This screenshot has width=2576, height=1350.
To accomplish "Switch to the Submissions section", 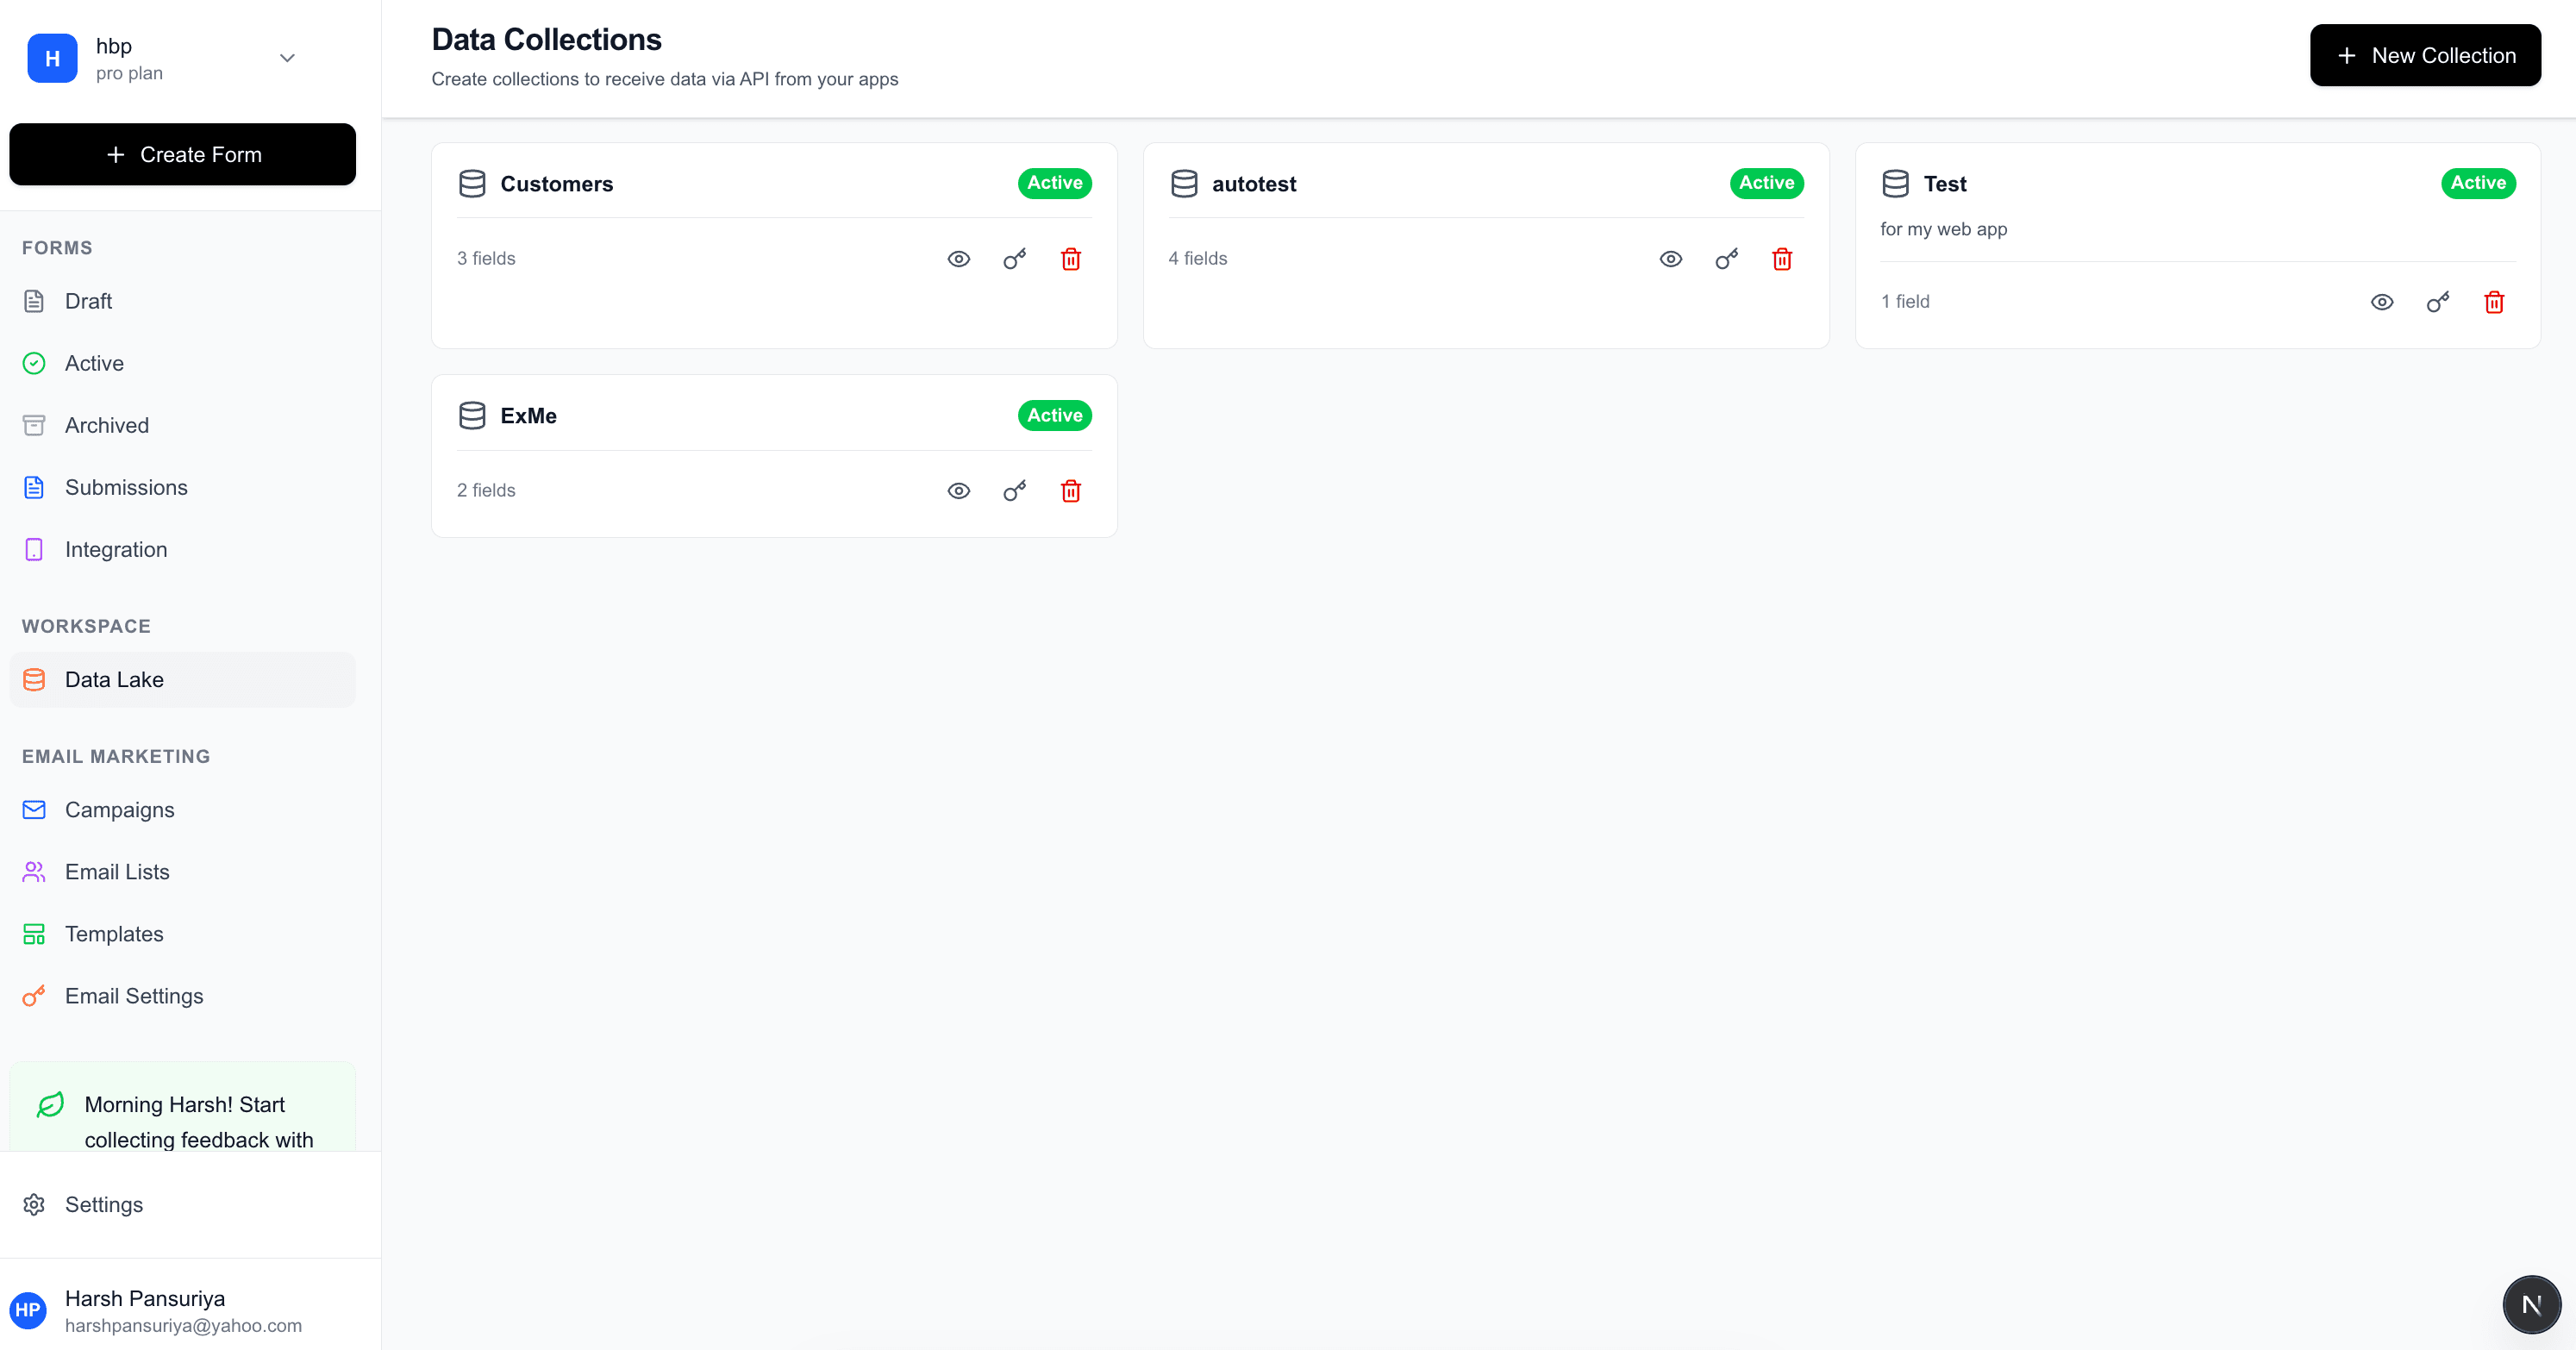I will [x=127, y=487].
